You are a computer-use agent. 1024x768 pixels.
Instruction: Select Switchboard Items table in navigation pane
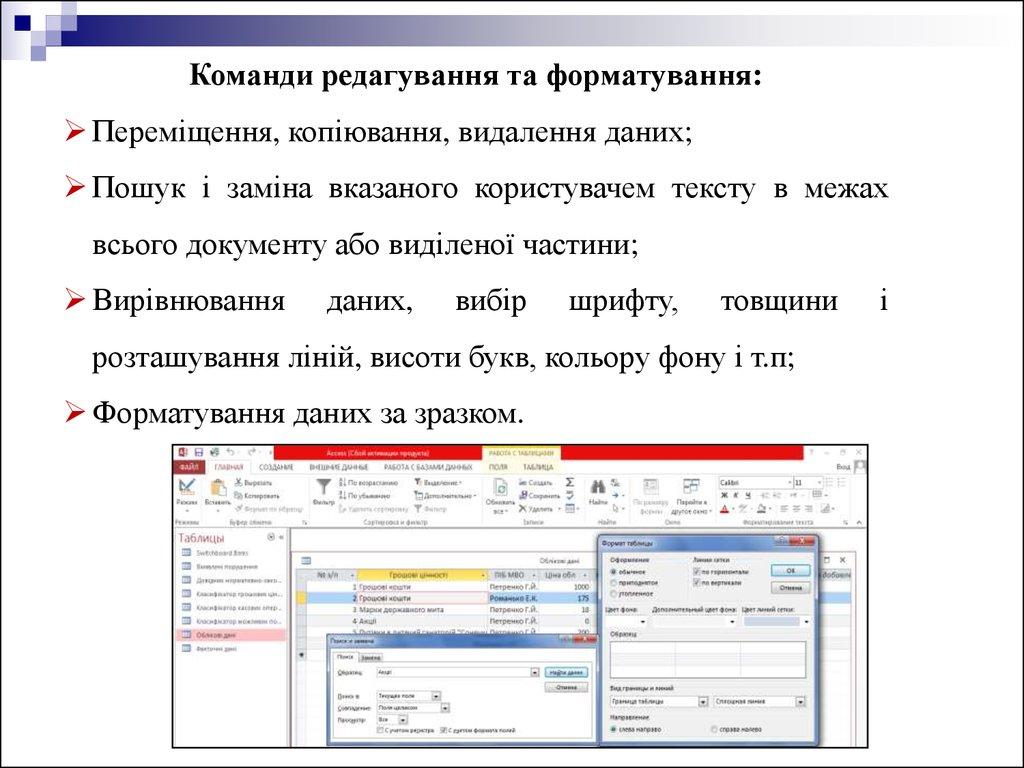coord(222,552)
